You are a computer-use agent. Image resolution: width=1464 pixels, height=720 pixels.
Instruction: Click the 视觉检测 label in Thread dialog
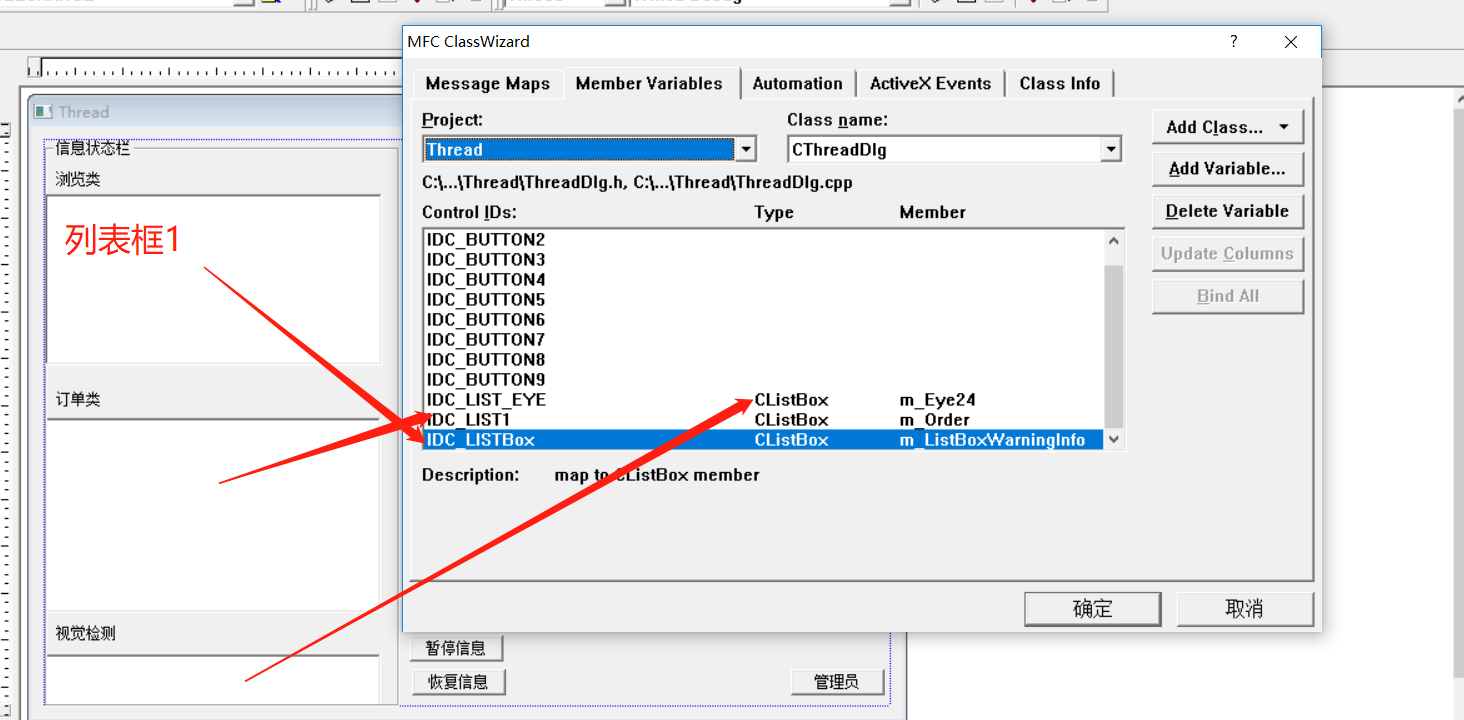pos(85,634)
